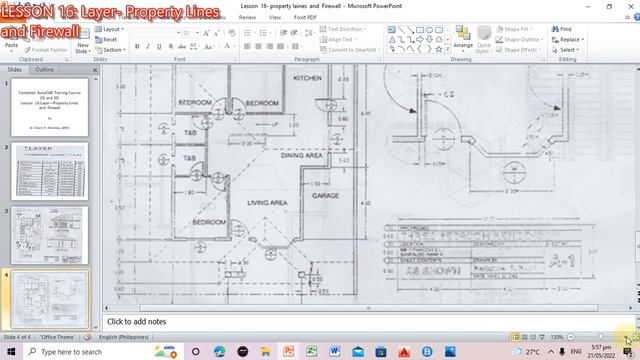Toggle strikethrough formatting
Image resolution: width=640 pixels, height=360 pixels.
pos(182,47)
